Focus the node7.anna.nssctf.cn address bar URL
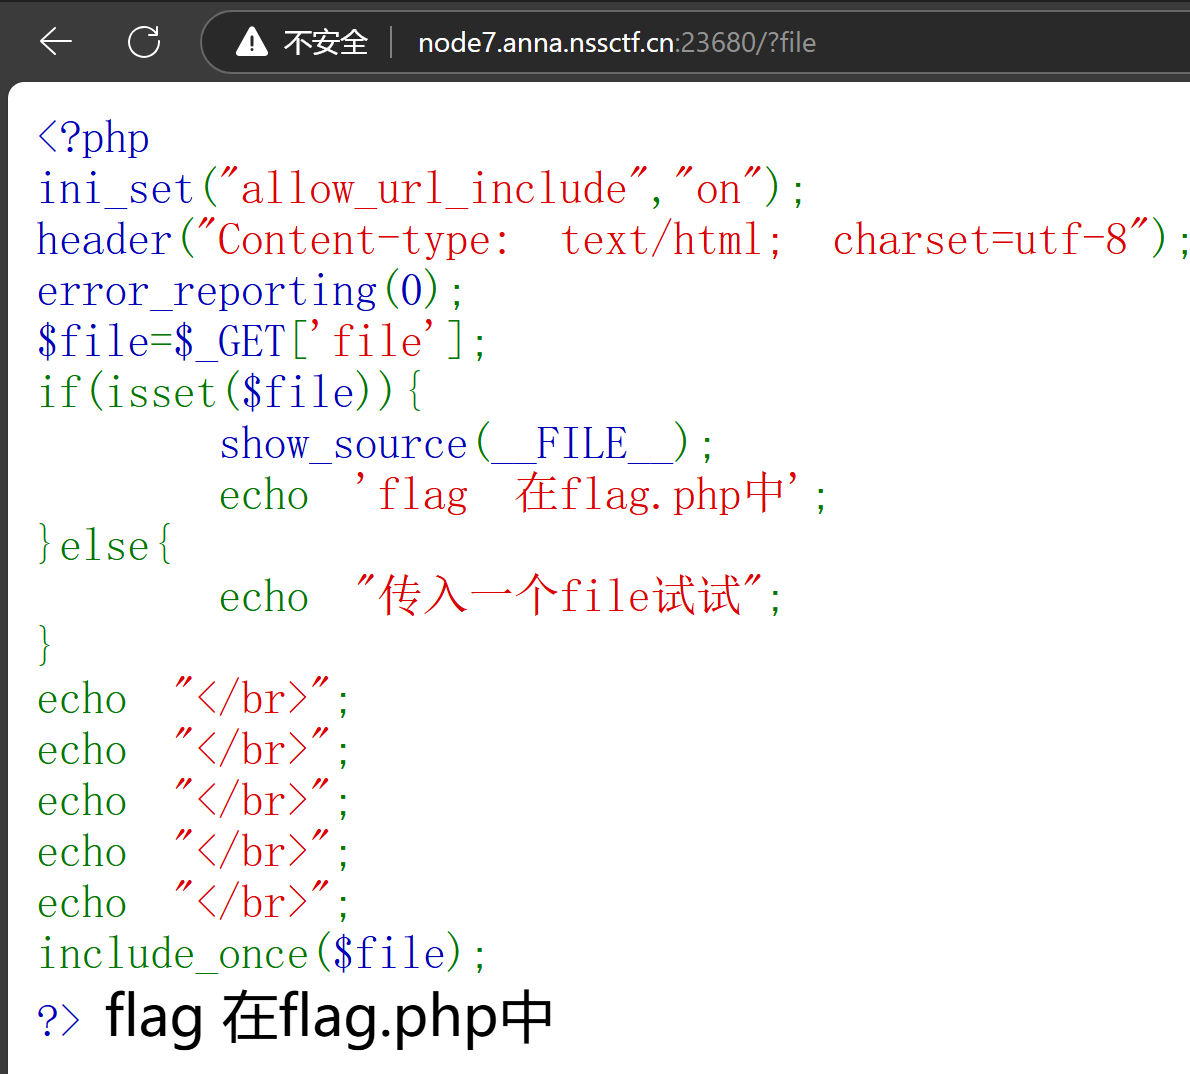This screenshot has width=1190, height=1074. [x=617, y=43]
